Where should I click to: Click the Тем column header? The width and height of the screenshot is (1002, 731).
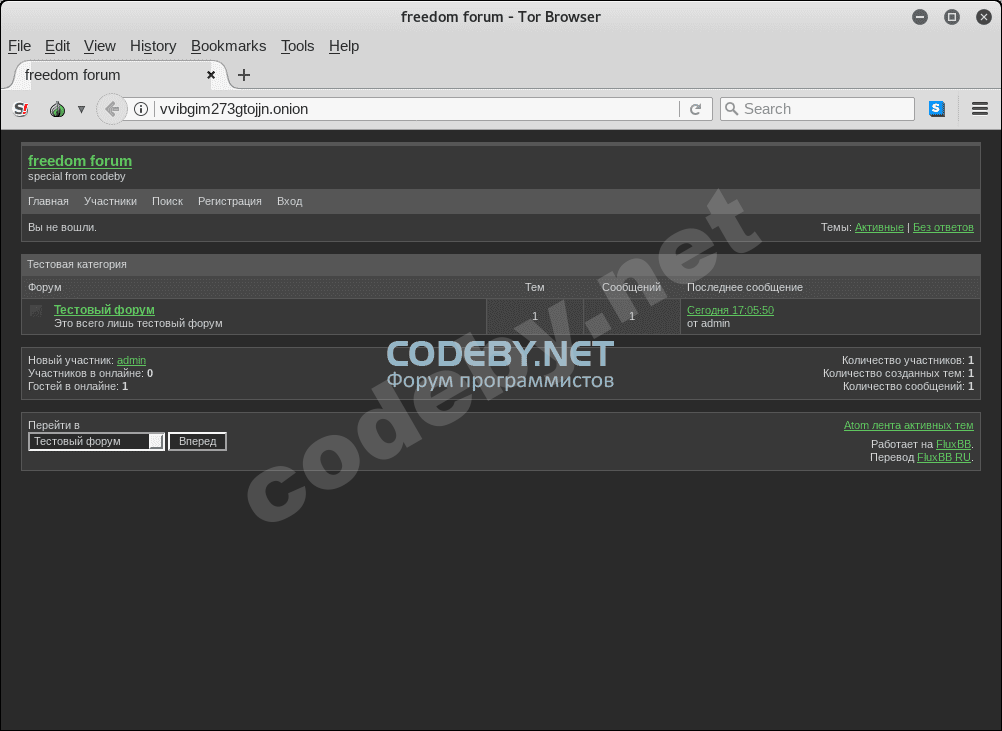[535, 288]
